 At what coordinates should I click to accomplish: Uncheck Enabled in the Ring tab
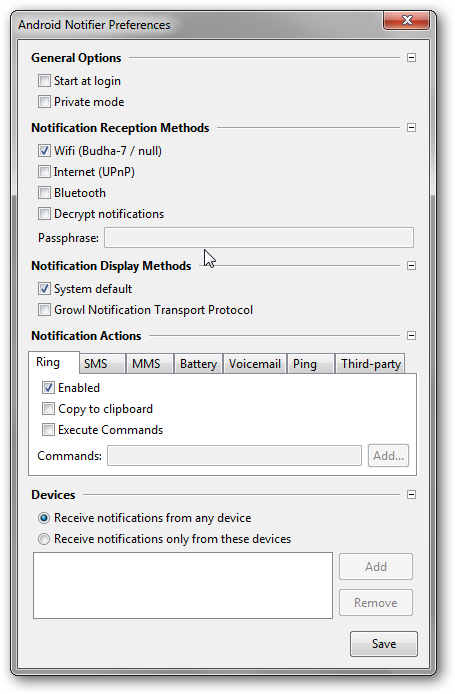point(48,388)
